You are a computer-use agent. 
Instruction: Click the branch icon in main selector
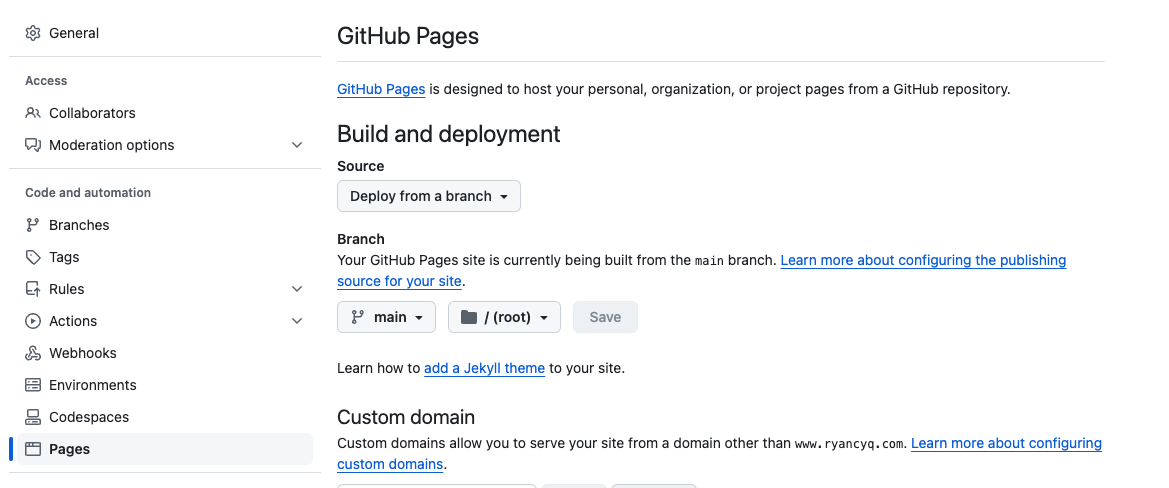(358, 317)
